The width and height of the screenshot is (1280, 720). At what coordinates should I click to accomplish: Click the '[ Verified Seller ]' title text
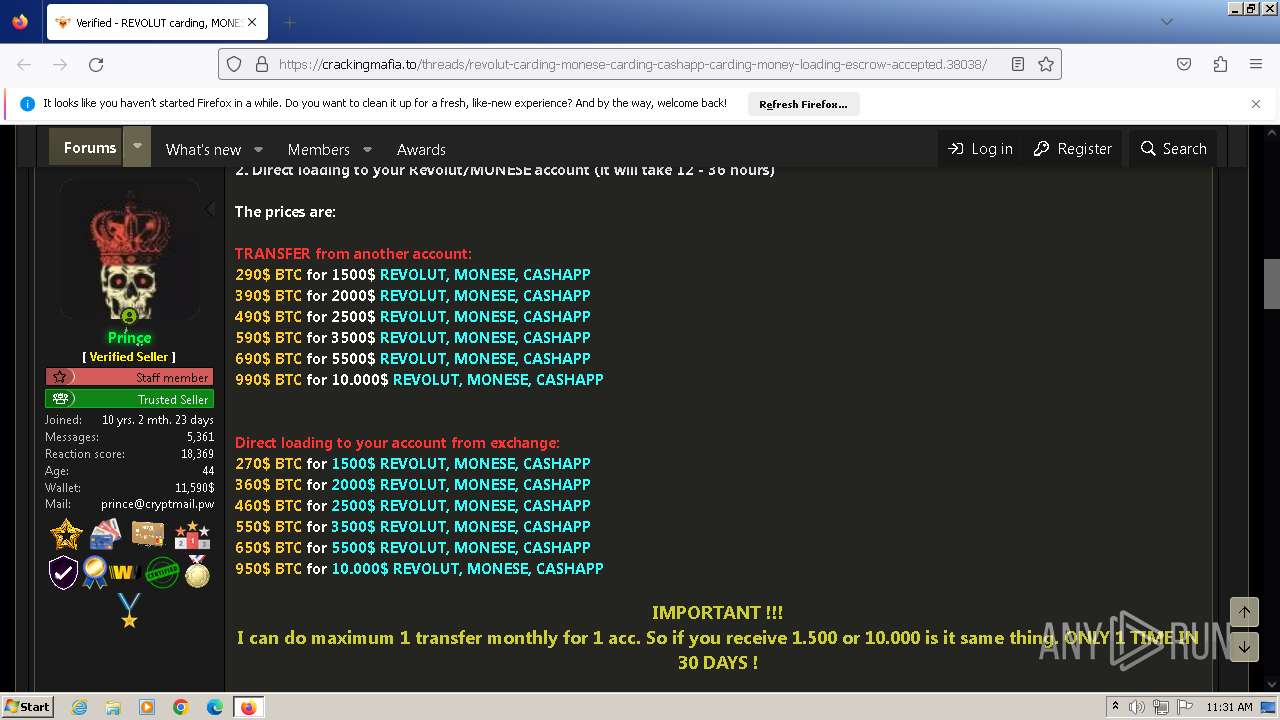[129, 357]
